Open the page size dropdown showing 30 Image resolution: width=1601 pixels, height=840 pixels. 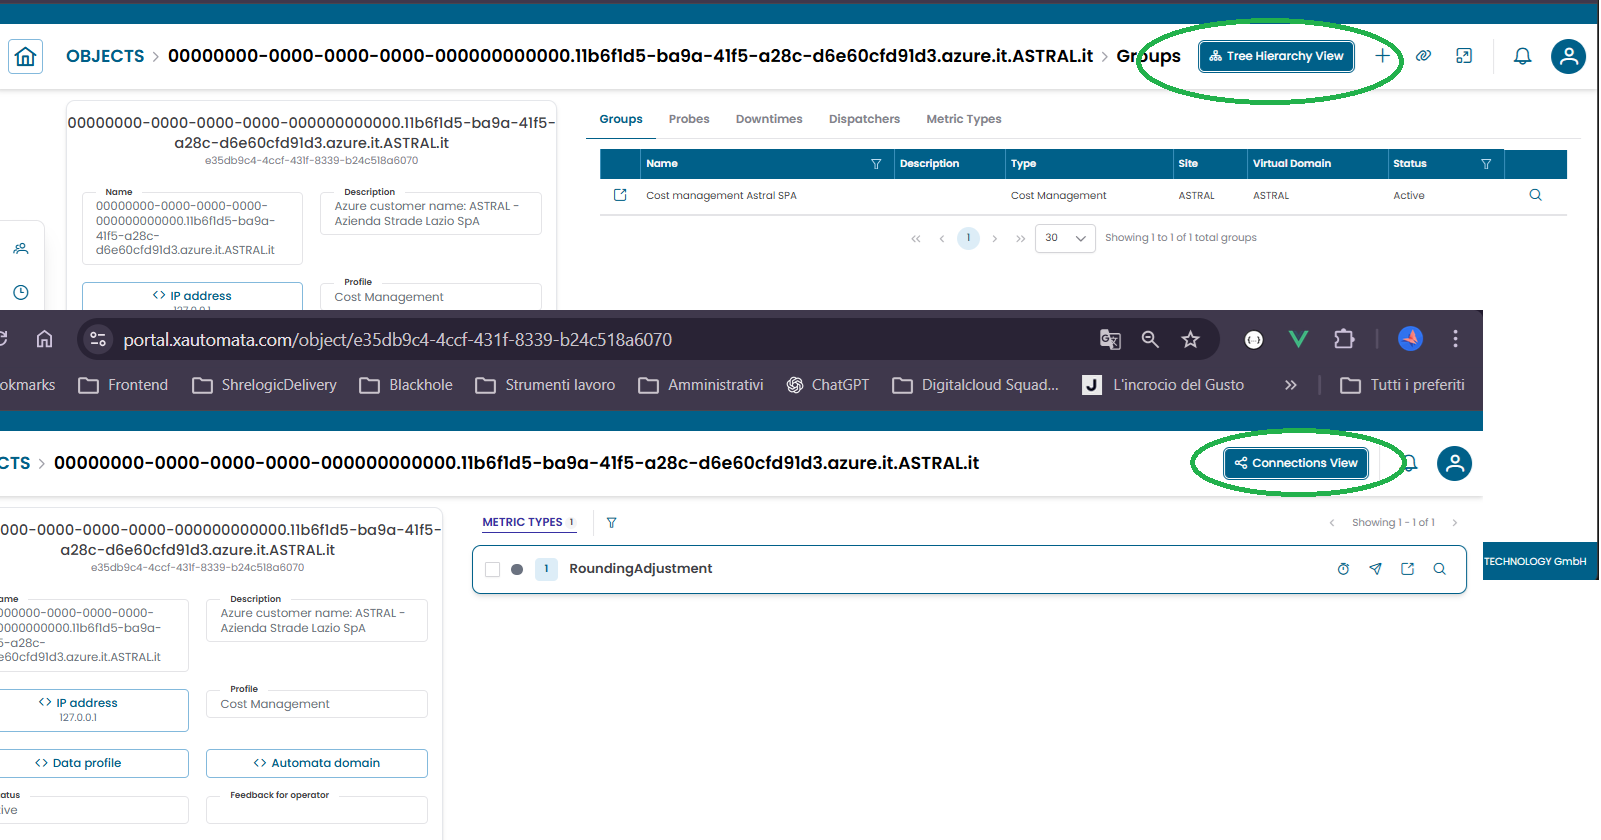point(1065,238)
